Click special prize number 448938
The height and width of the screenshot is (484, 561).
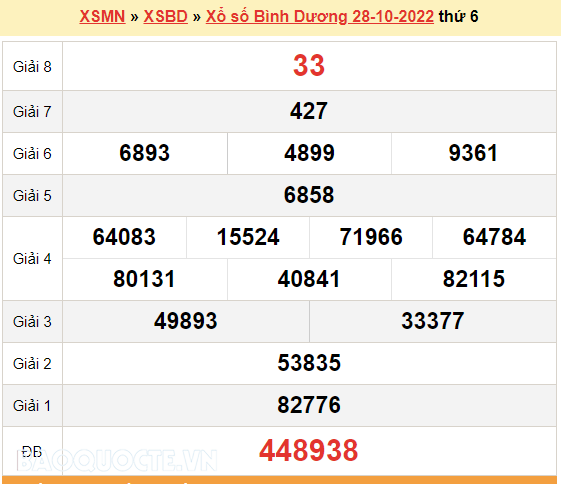pos(309,450)
